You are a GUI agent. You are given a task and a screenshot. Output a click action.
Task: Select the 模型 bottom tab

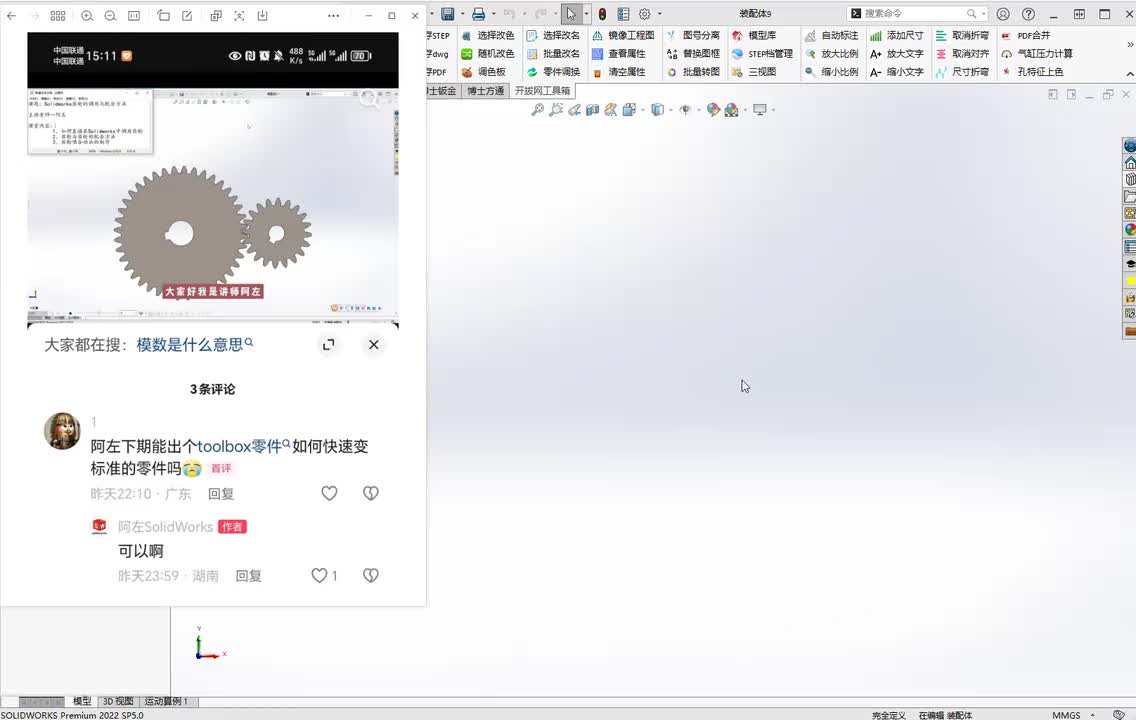(82, 701)
